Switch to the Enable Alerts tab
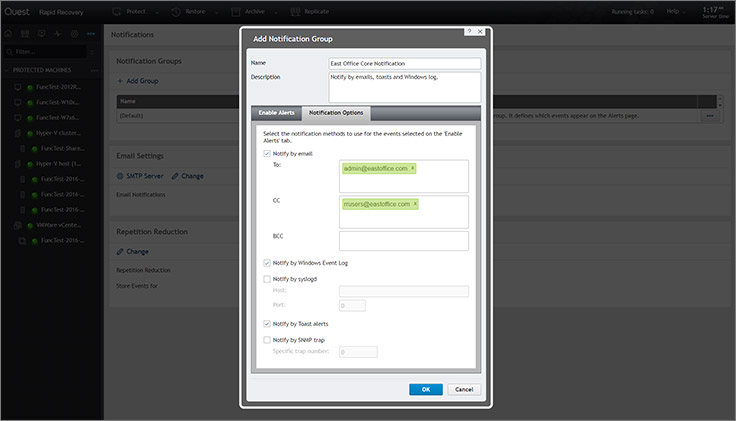 click(x=276, y=113)
